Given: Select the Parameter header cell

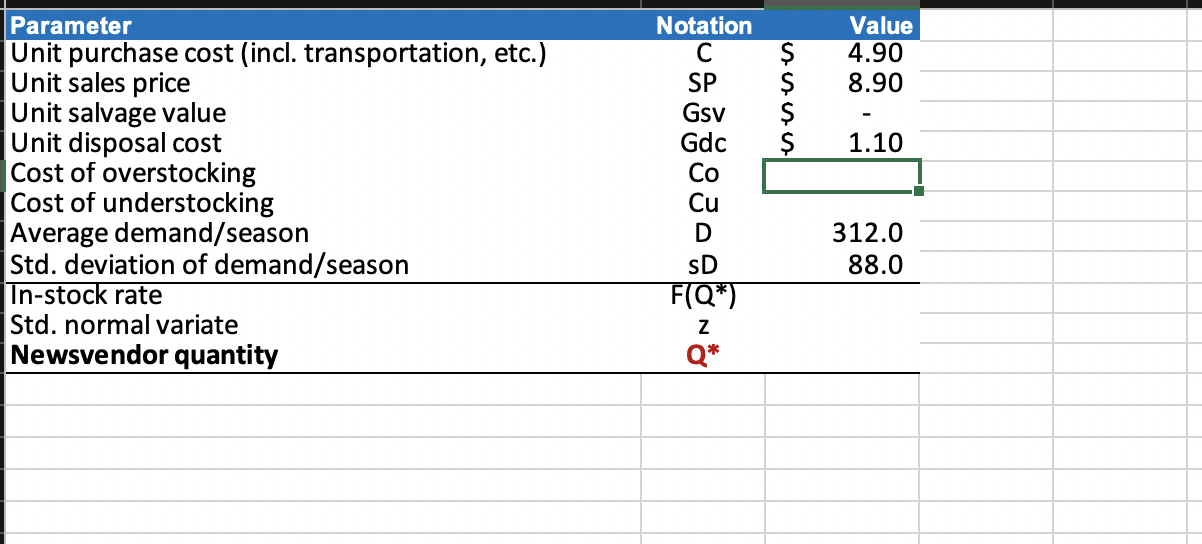Looking at the screenshot, I should pos(324,25).
